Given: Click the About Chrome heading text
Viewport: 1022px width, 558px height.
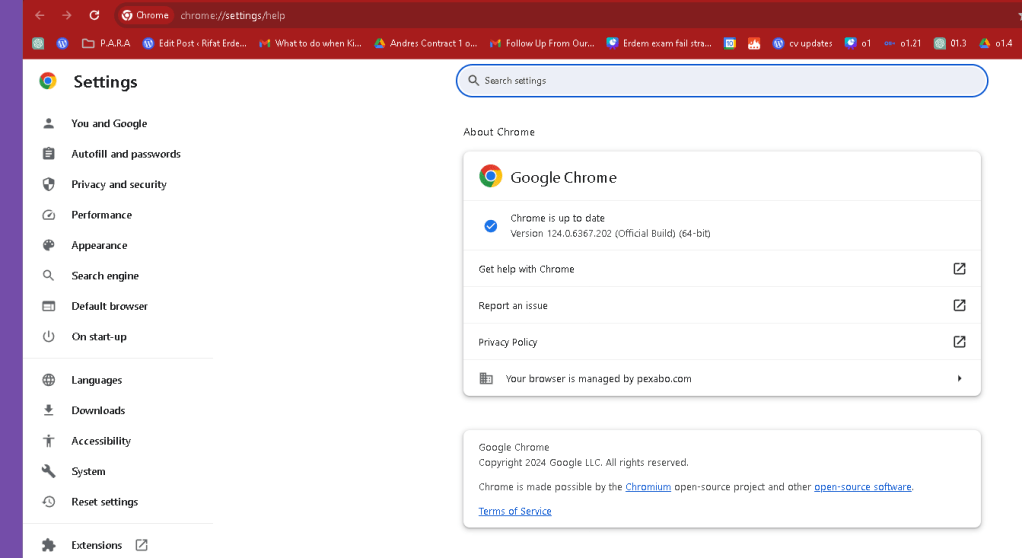Looking at the screenshot, I should [x=499, y=132].
